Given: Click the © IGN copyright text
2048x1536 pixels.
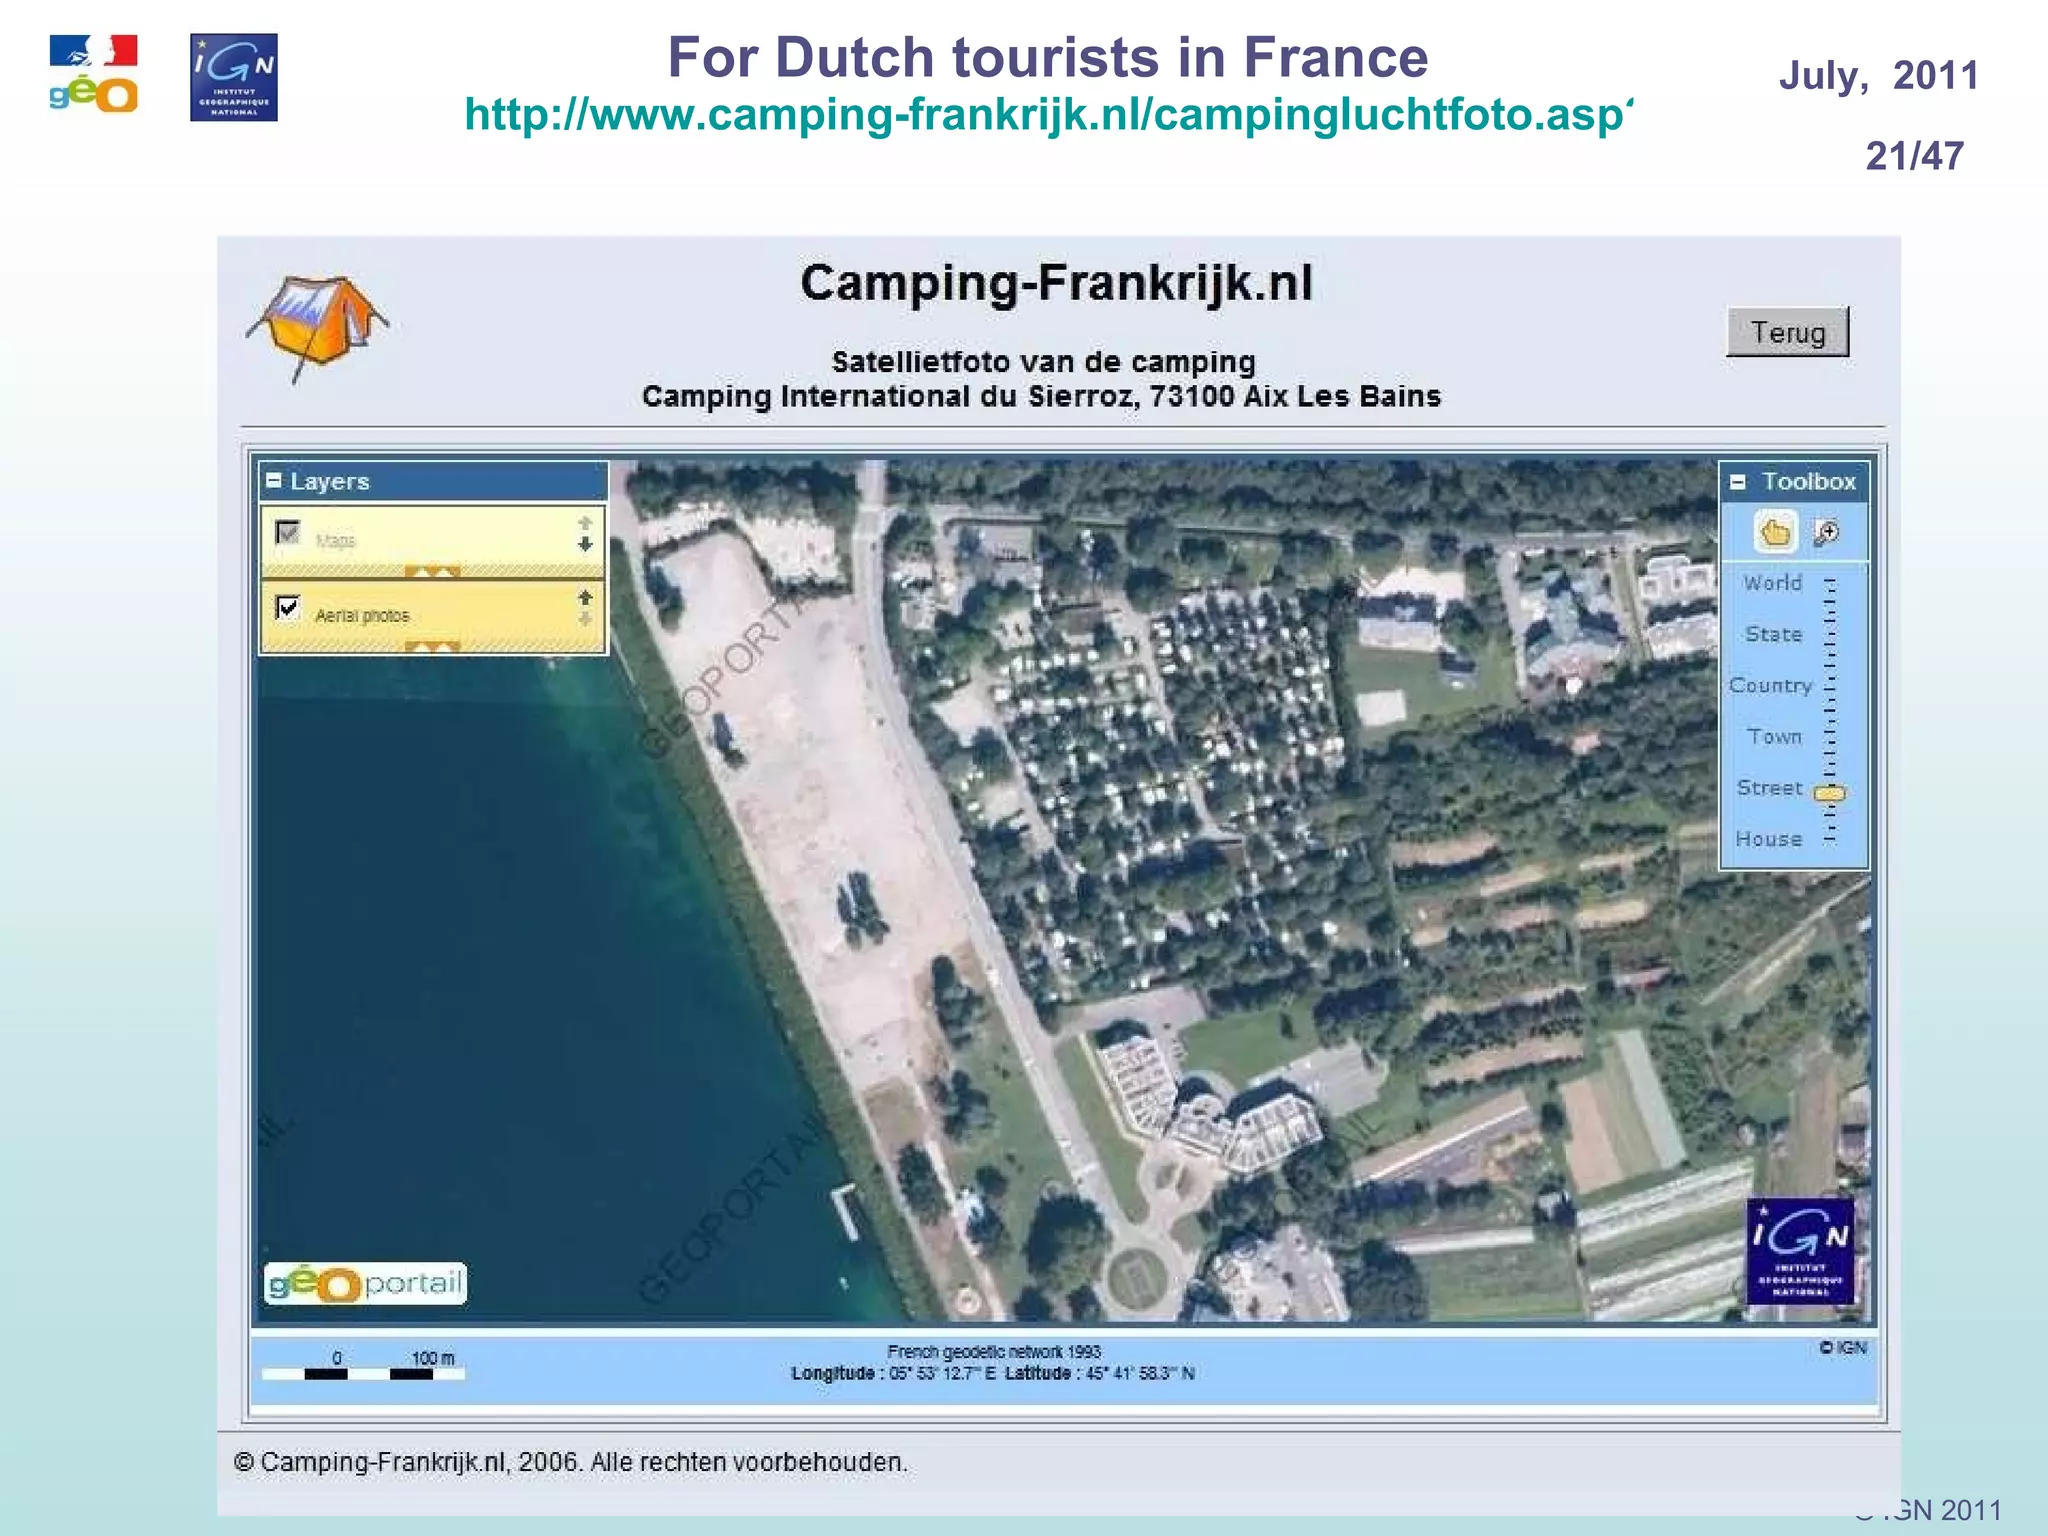Looking at the screenshot, I should pos(1843,1348).
